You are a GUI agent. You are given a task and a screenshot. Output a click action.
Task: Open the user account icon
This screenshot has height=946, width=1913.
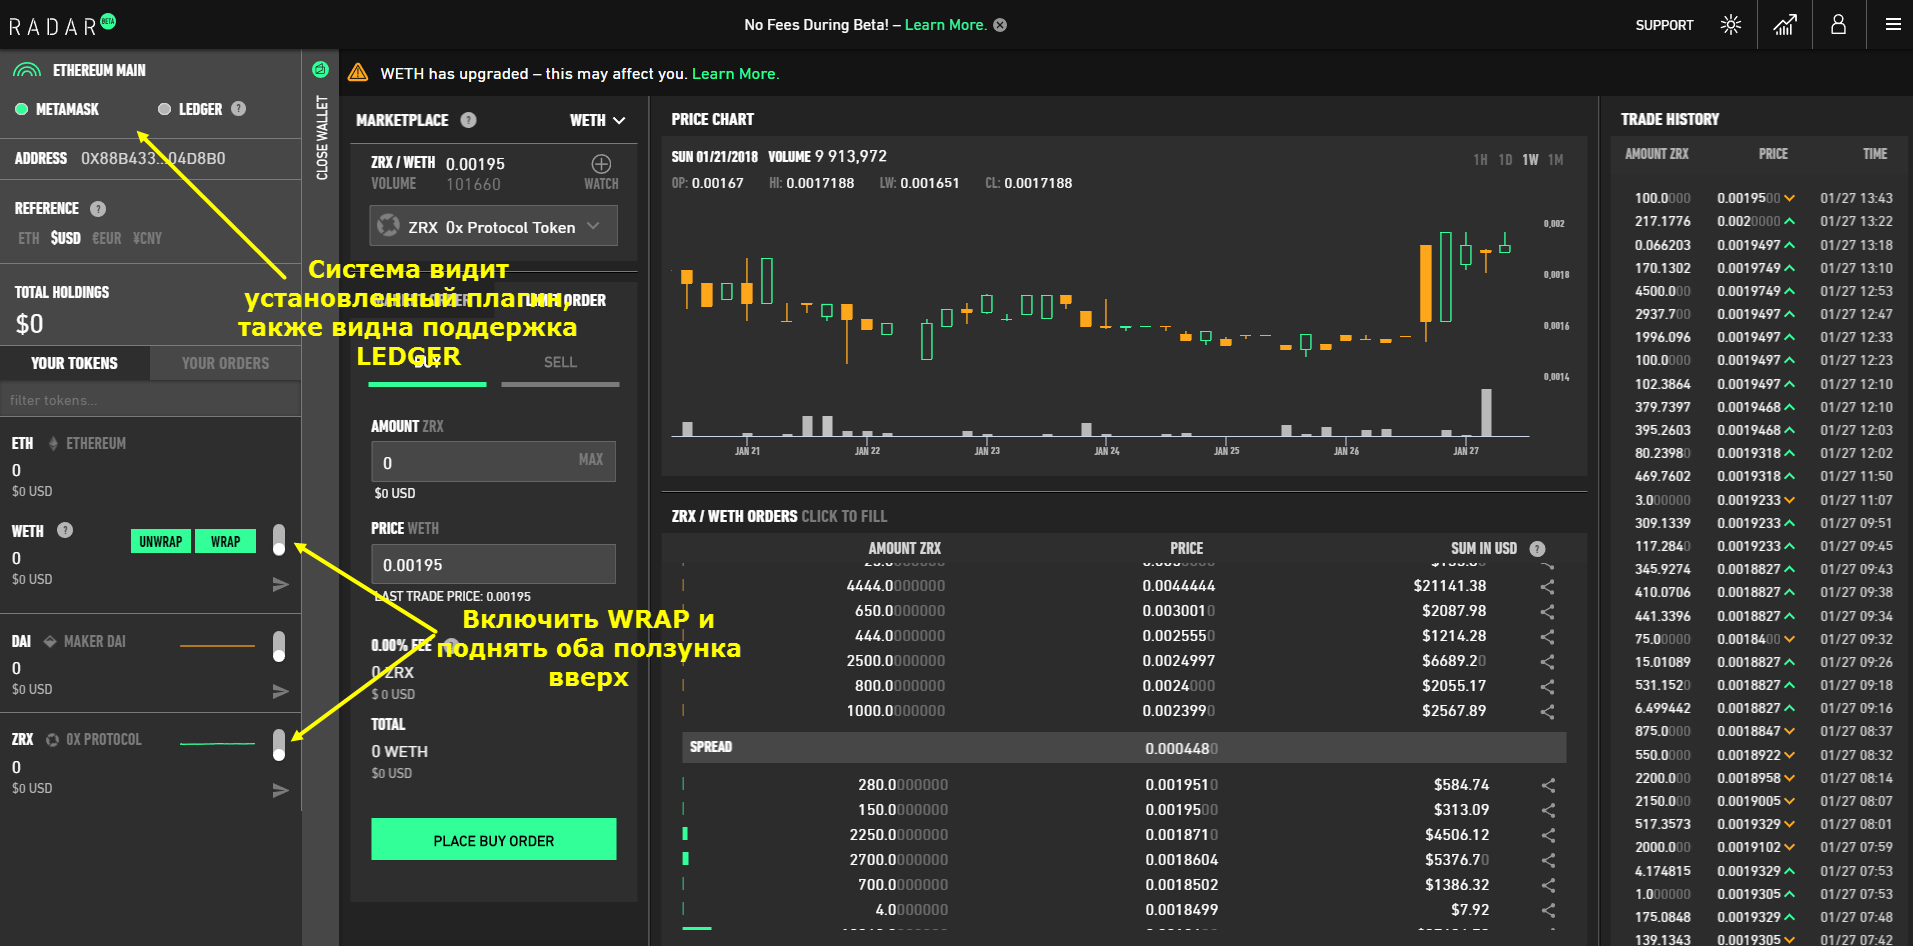pyautogui.click(x=1838, y=25)
